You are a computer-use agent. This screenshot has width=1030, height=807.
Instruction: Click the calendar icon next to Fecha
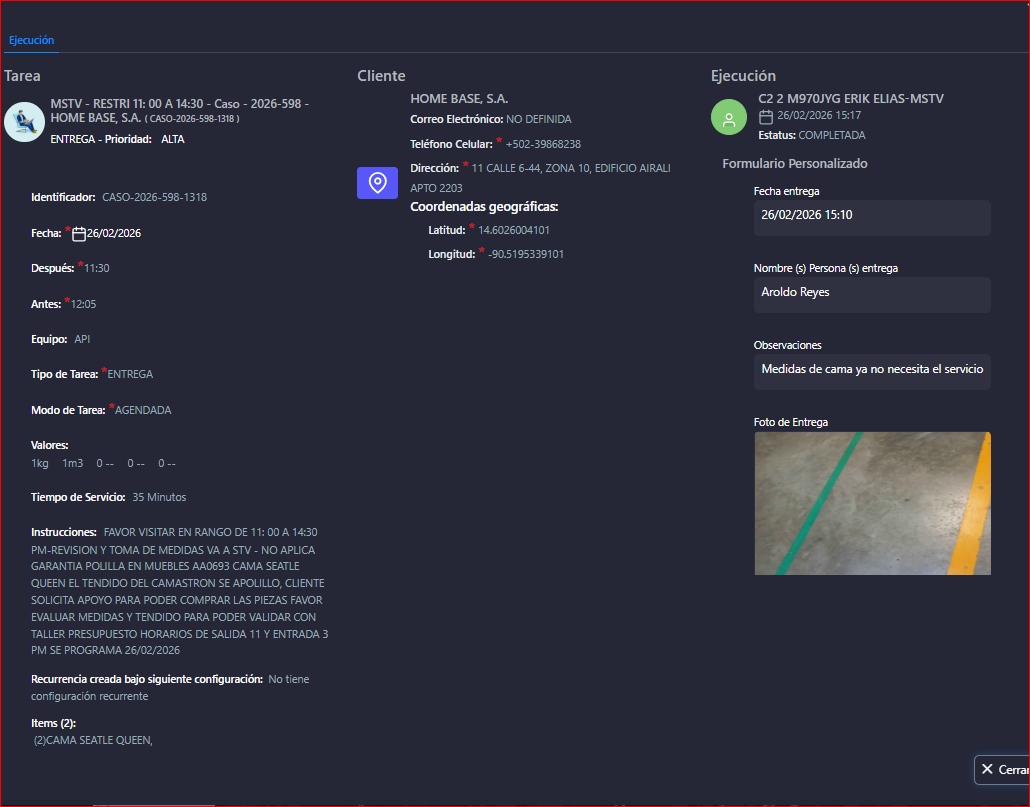pos(79,234)
